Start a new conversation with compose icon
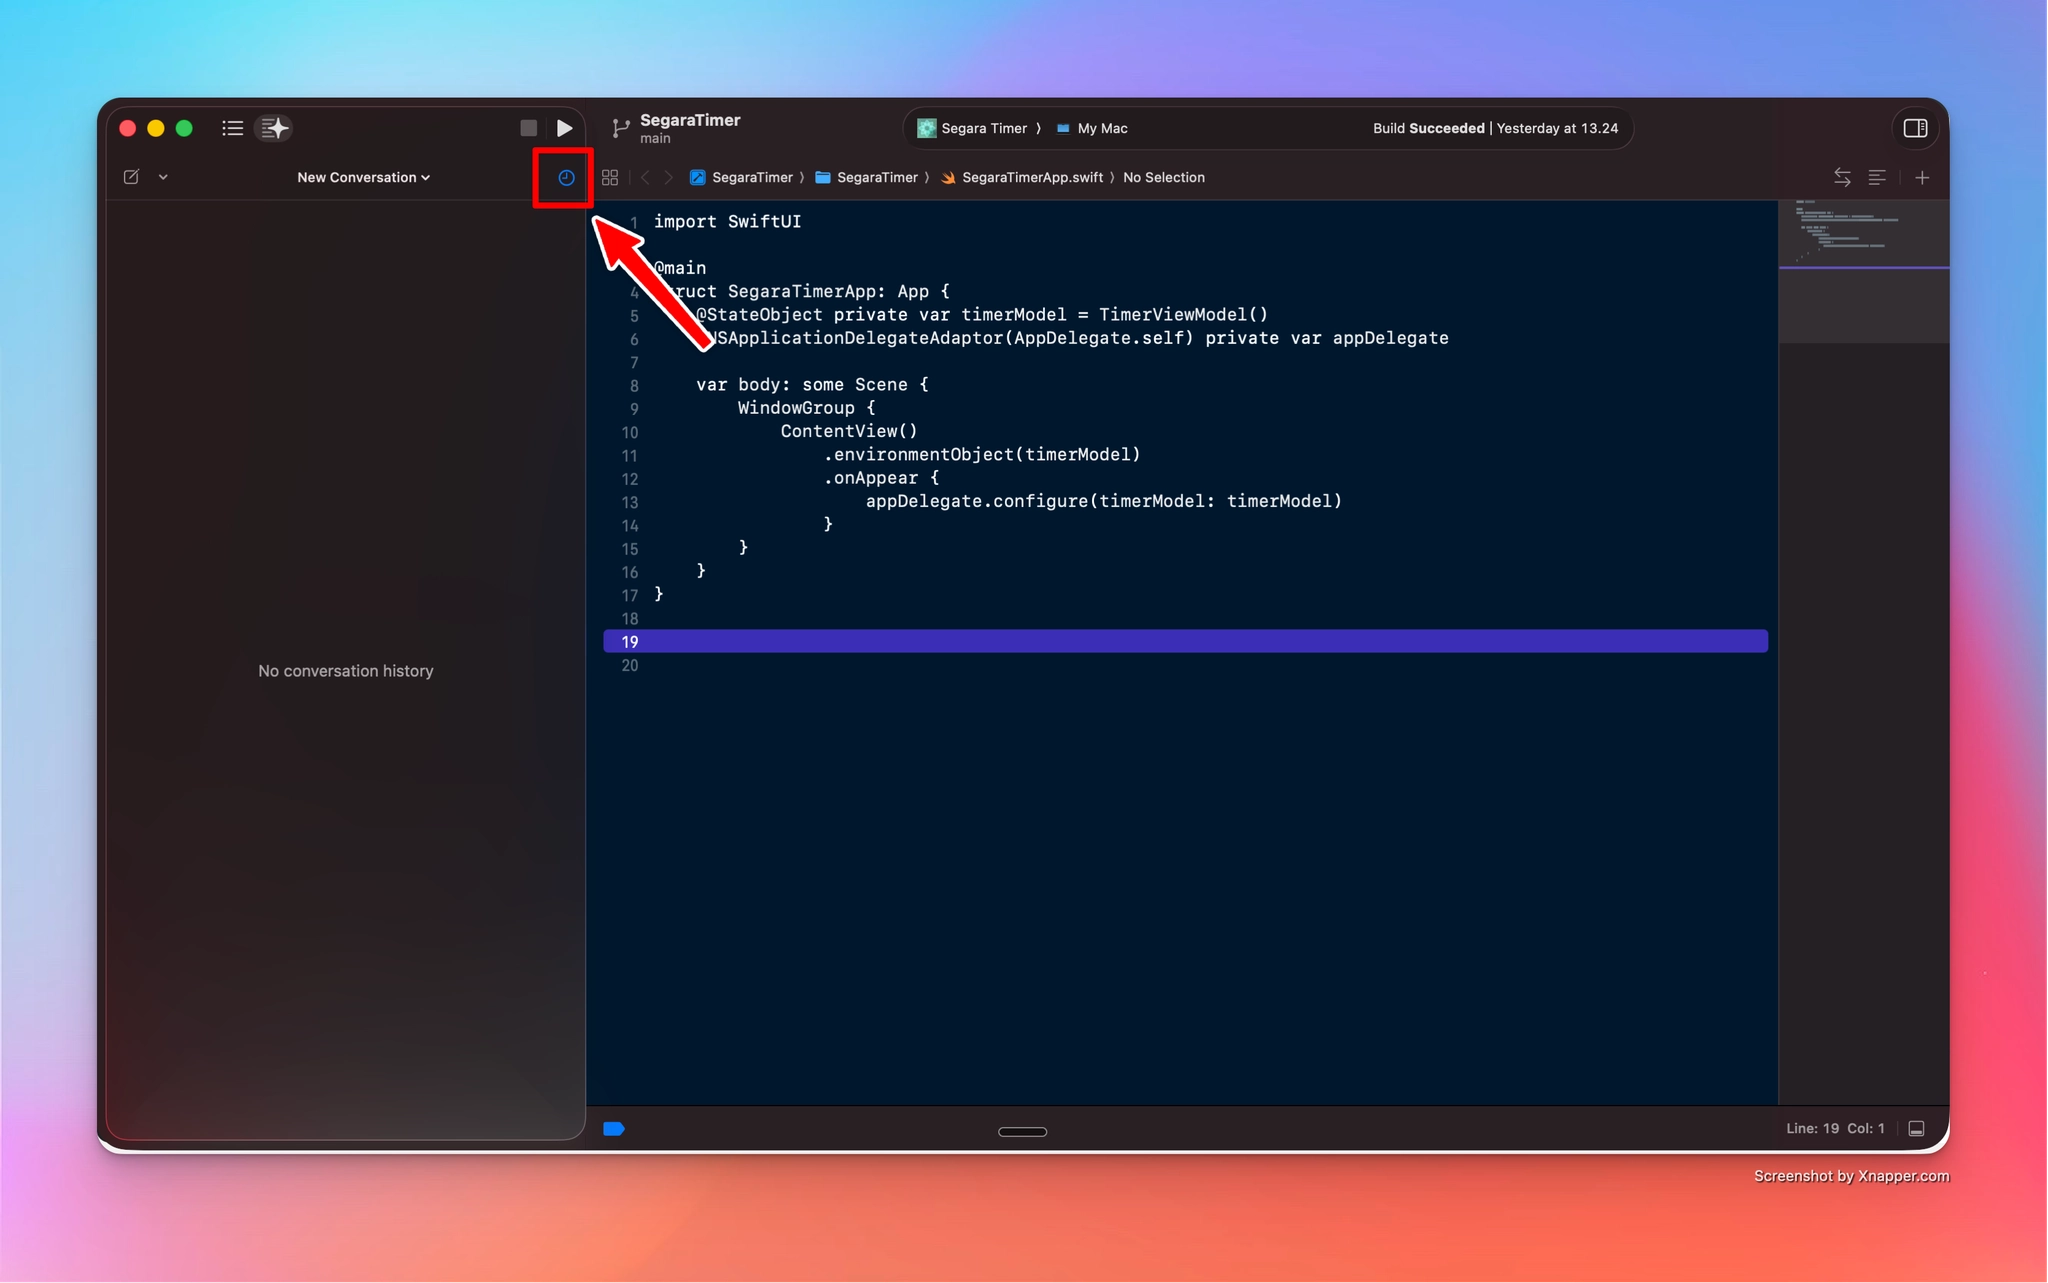2048x1283 pixels. pyautogui.click(x=131, y=177)
